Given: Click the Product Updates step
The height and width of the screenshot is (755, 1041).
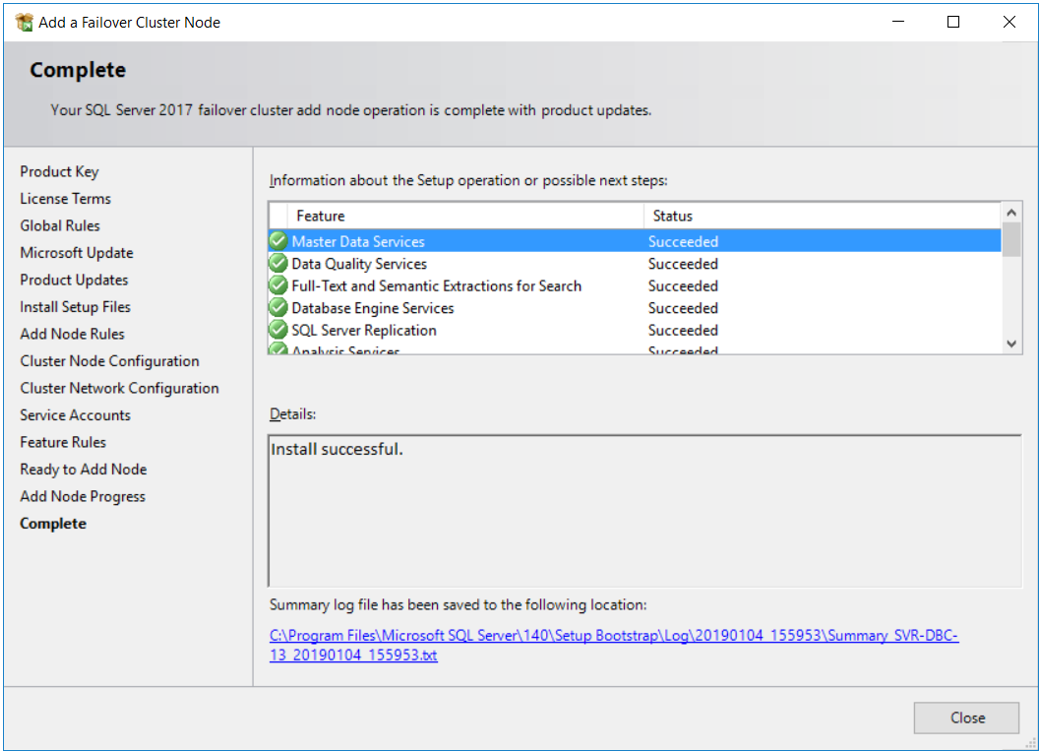Looking at the screenshot, I should coord(74,280).
